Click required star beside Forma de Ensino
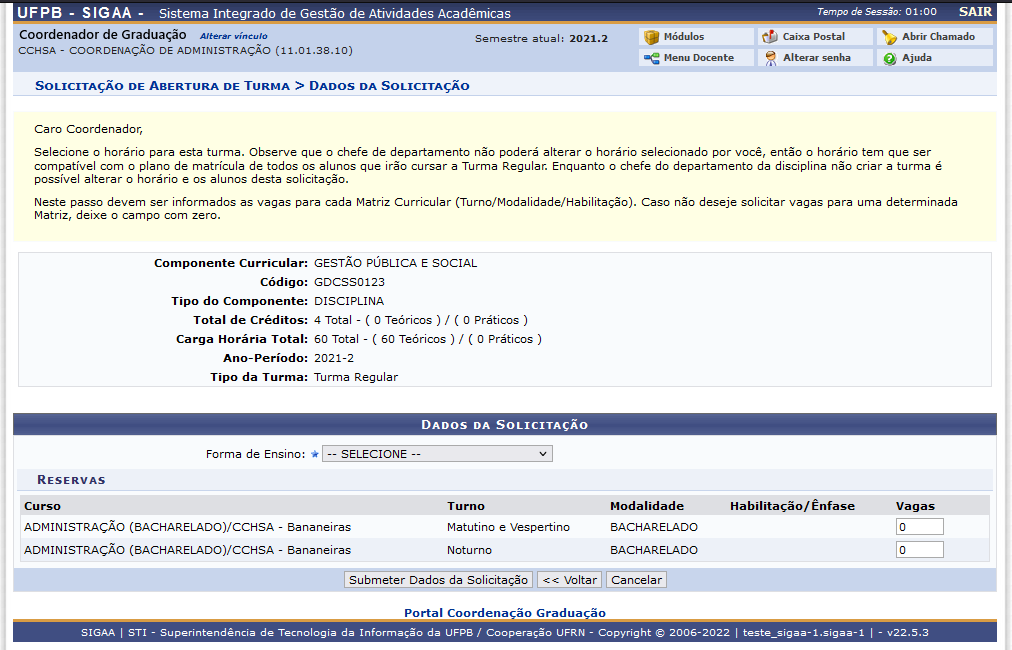This screenshot has width=1012, height=650. (x=314, y=454)
